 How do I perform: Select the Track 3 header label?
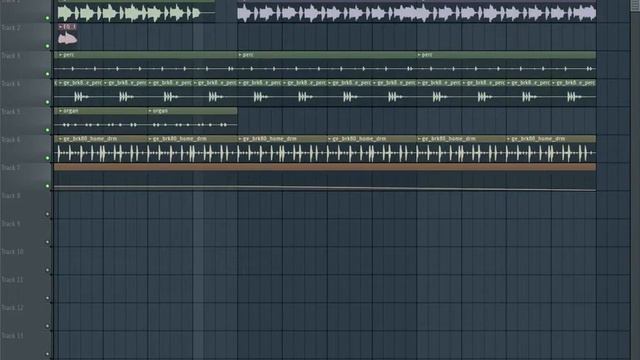coord(11,56)
